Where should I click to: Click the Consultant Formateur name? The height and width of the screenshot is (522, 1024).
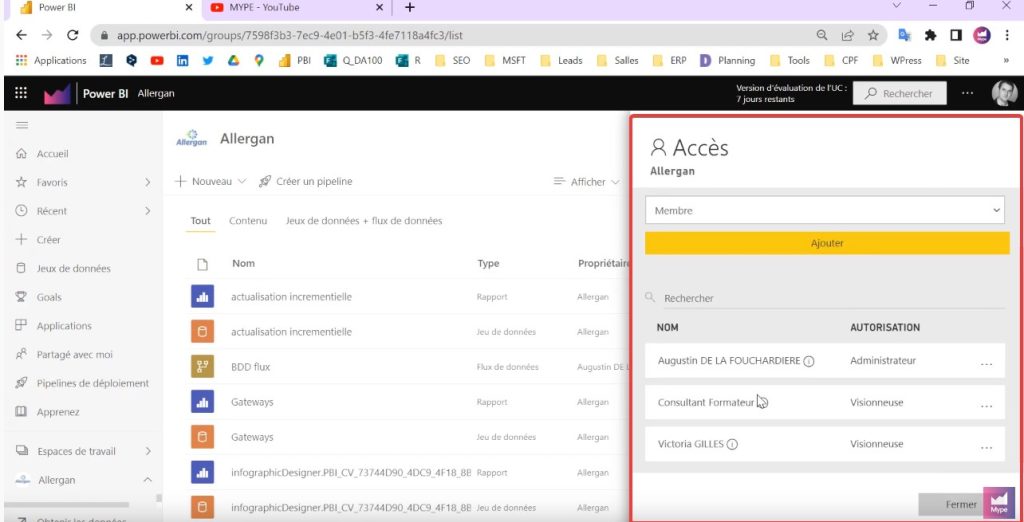tap(706, 402)
